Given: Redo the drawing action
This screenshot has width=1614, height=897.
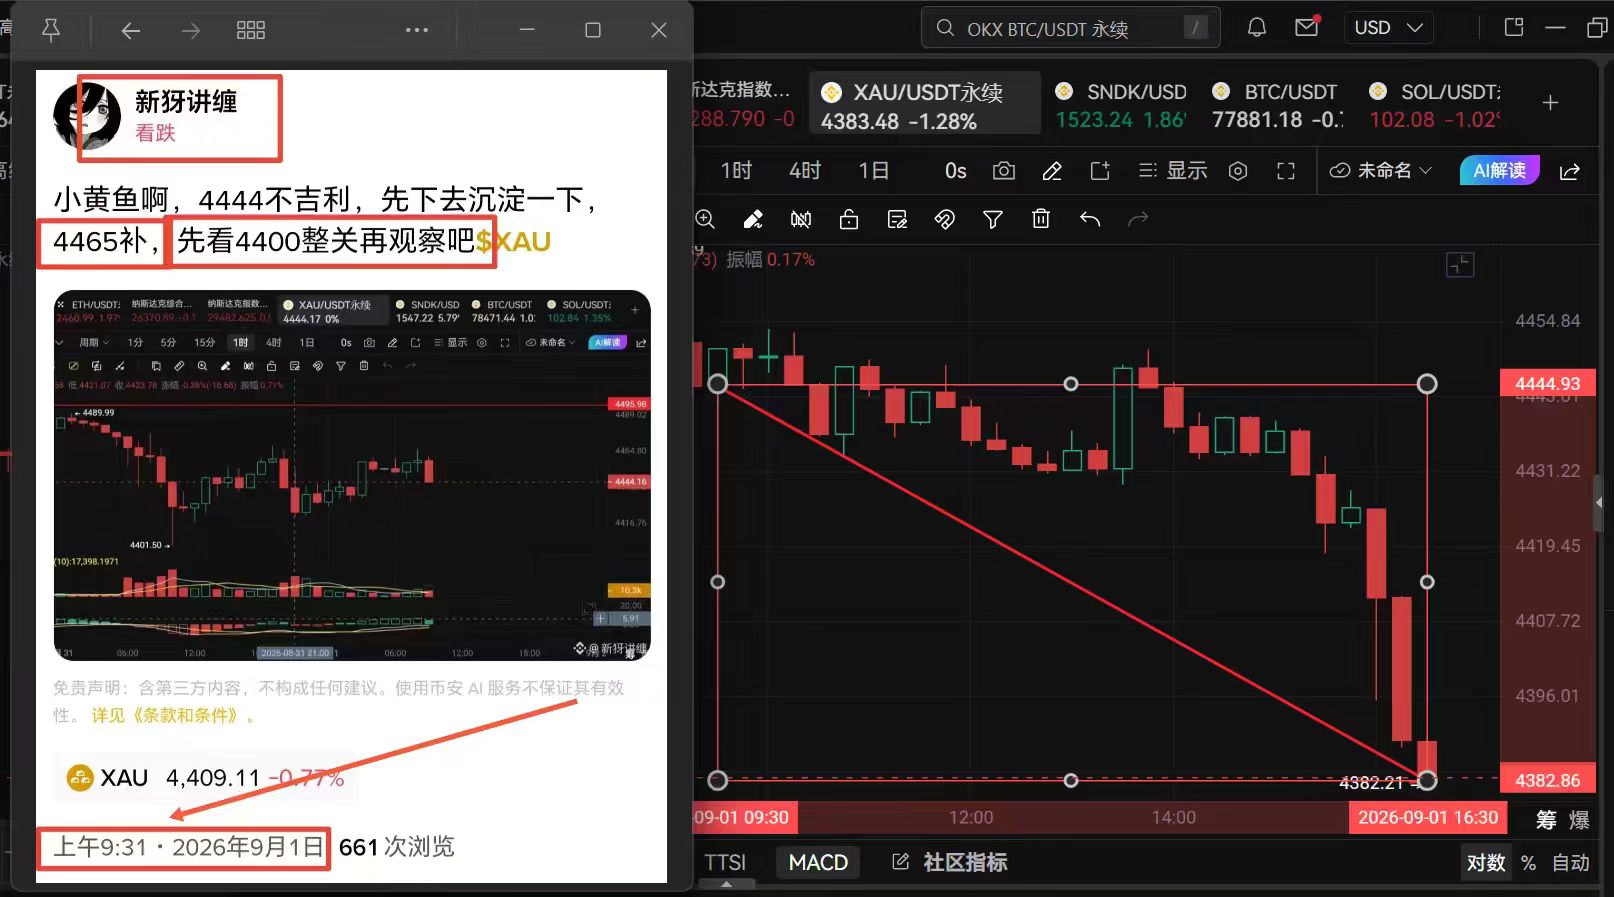Looking at the screenshot, I should click(1138, 219).
